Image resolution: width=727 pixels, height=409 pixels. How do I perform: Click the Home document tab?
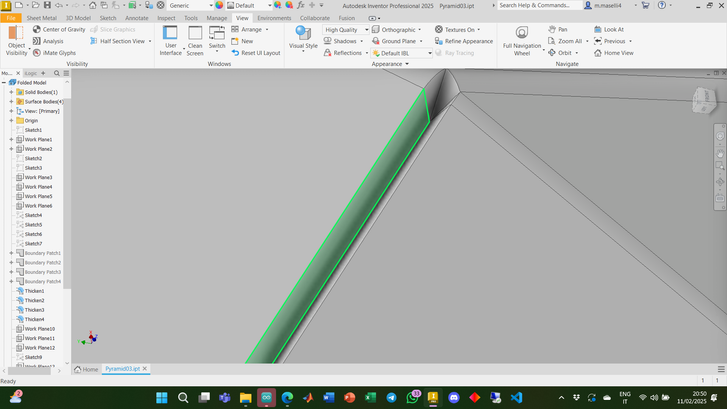[86, 369]
